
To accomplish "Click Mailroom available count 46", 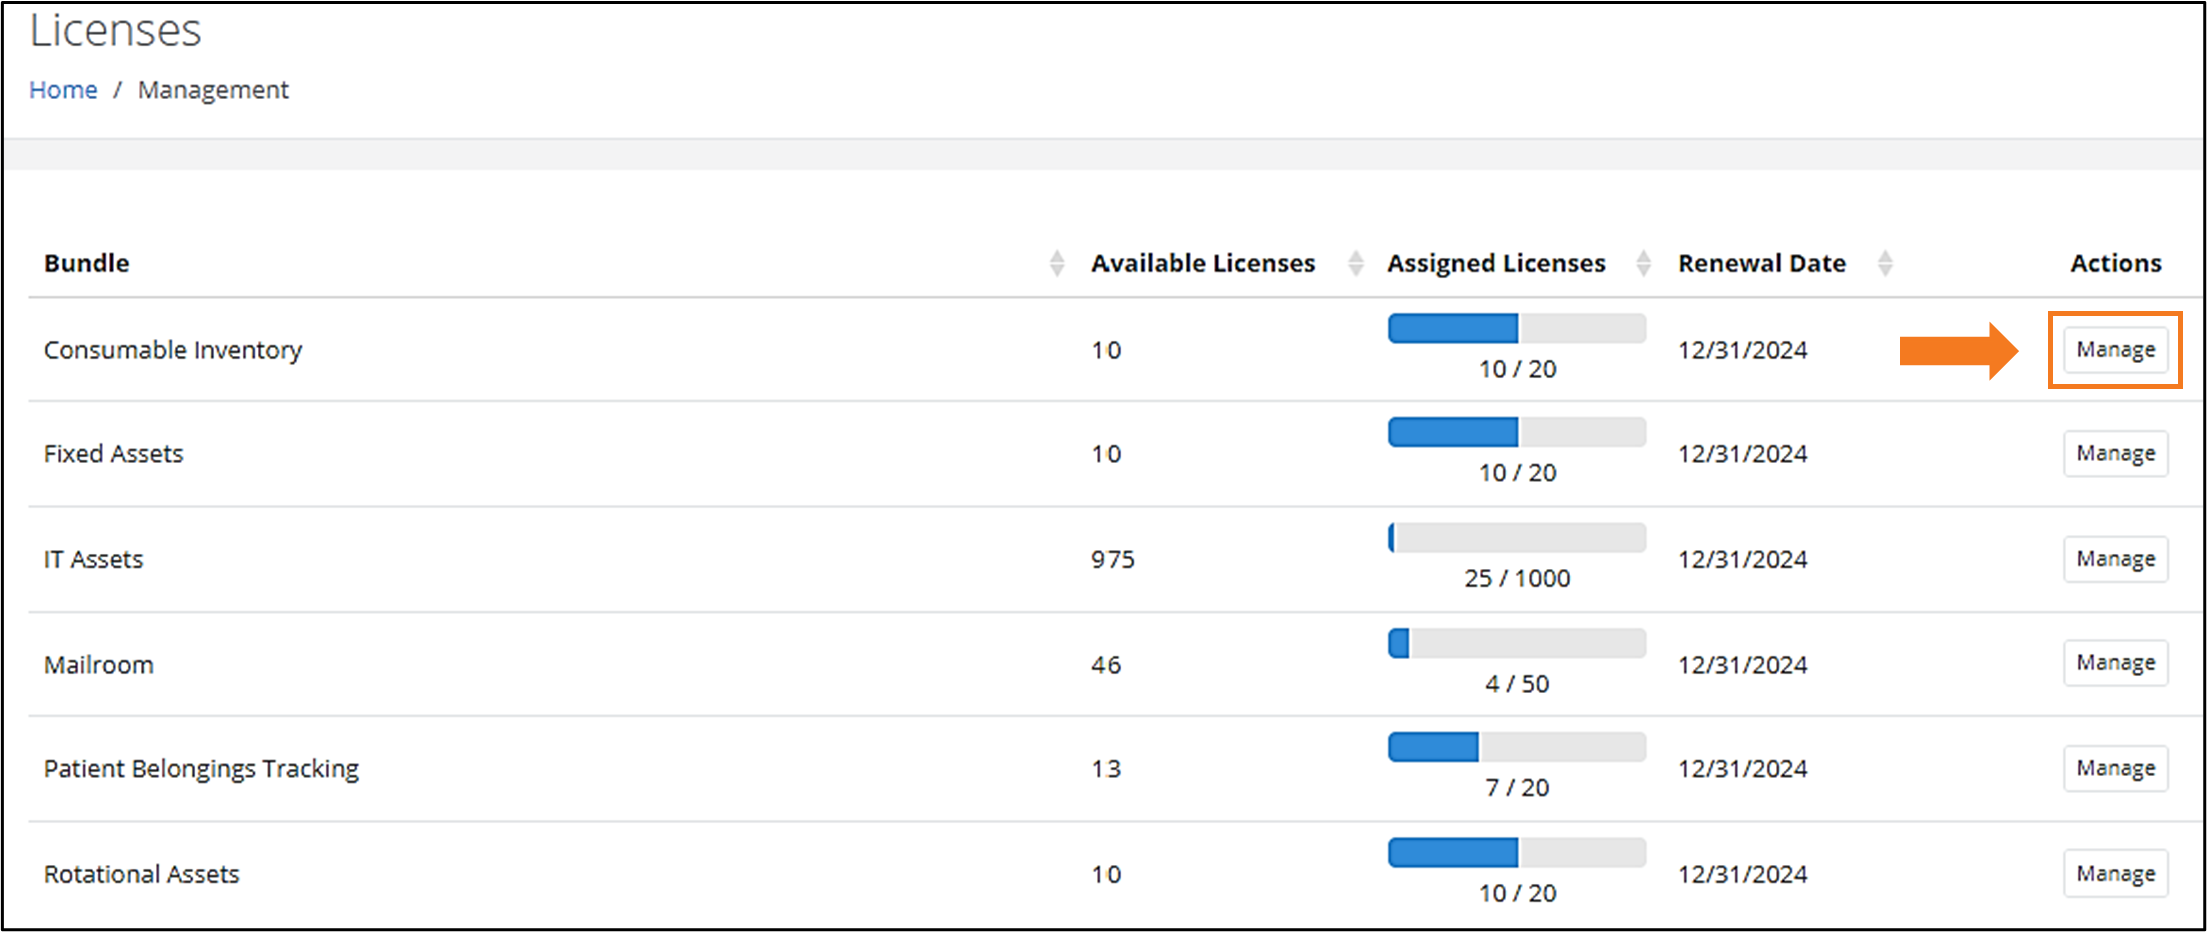I will pos(1106,665).
